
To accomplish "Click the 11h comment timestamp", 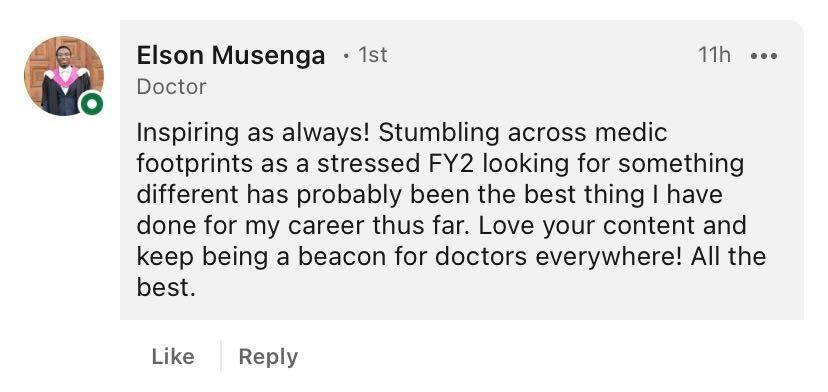I will (714, 55).
